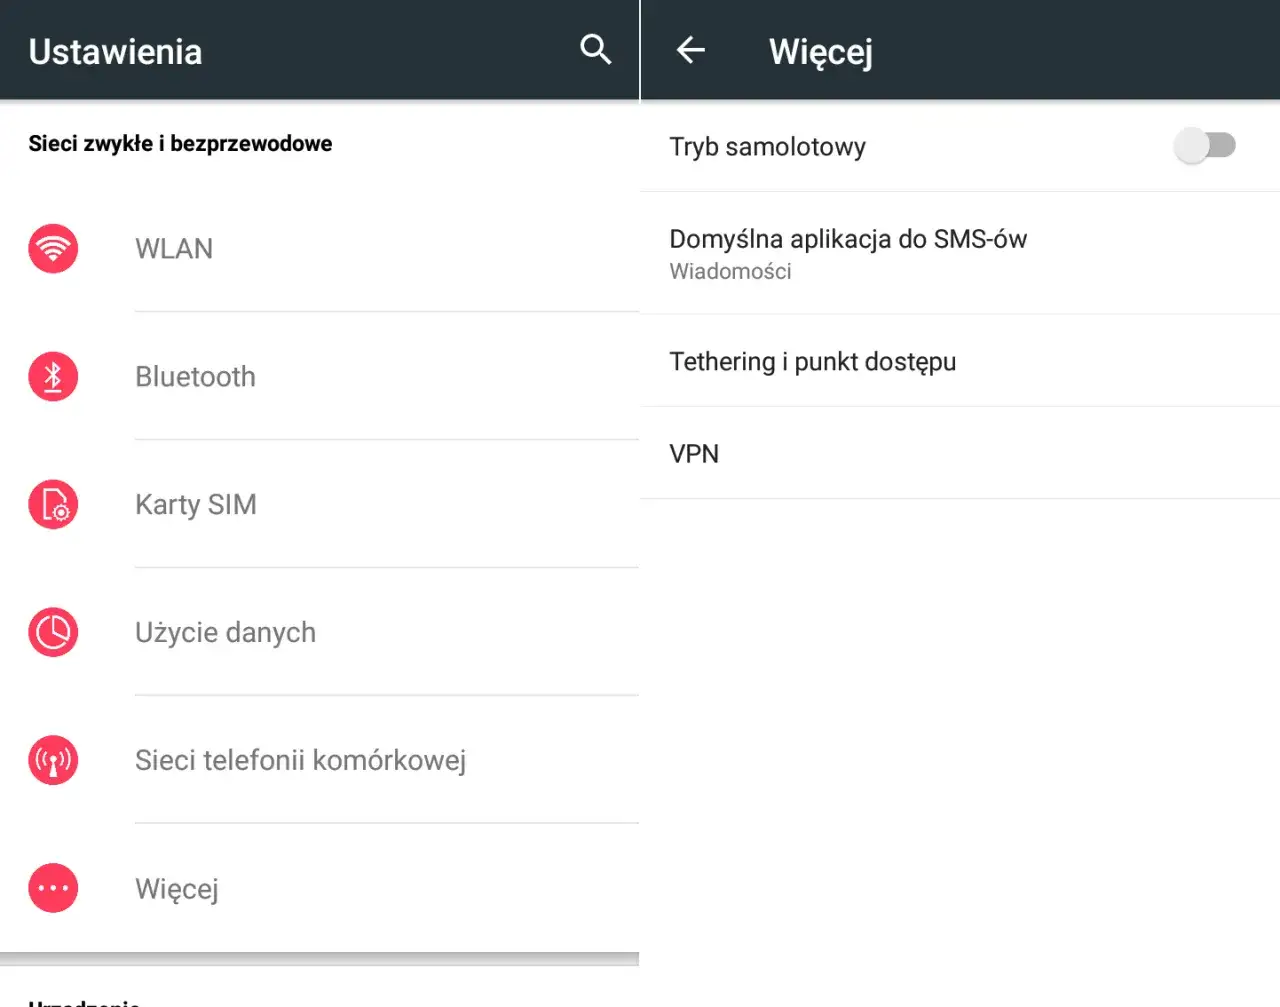Screen dimensions: 1280x1007
Task: Open search in Ustawienia
Action: (595, 48)
